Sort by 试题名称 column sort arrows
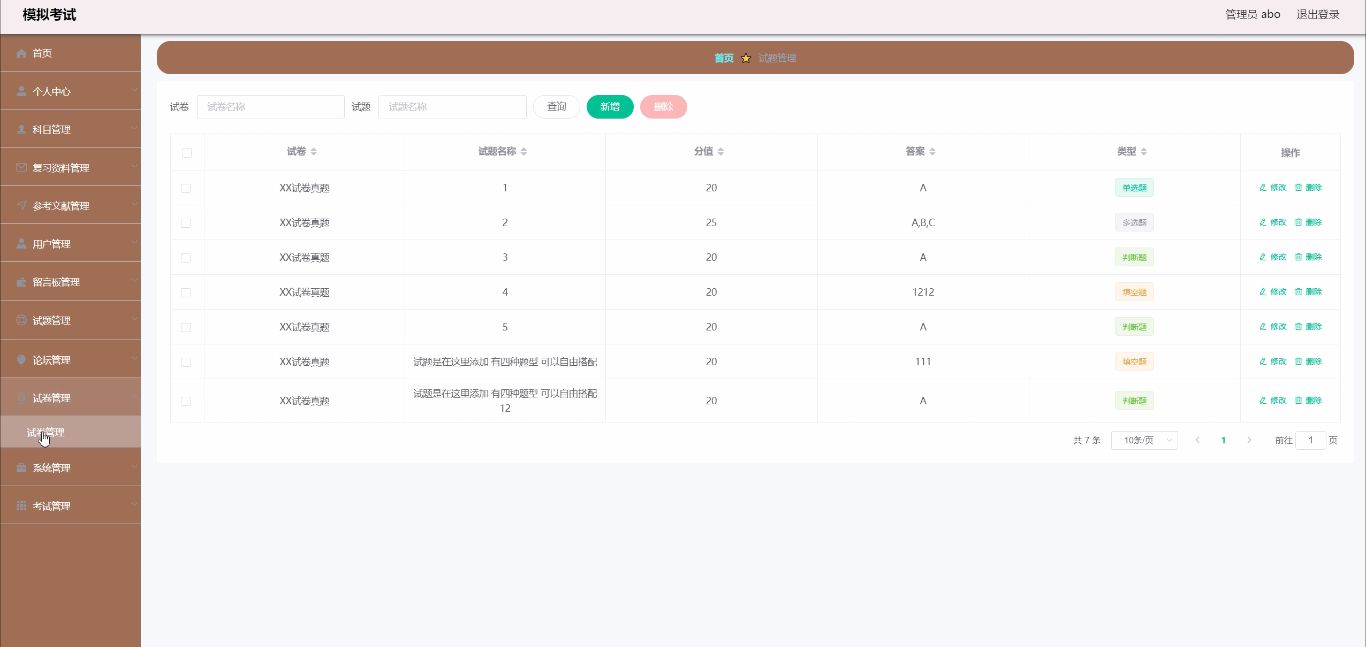The image size is (1366, 647). [x=524, y=152]
